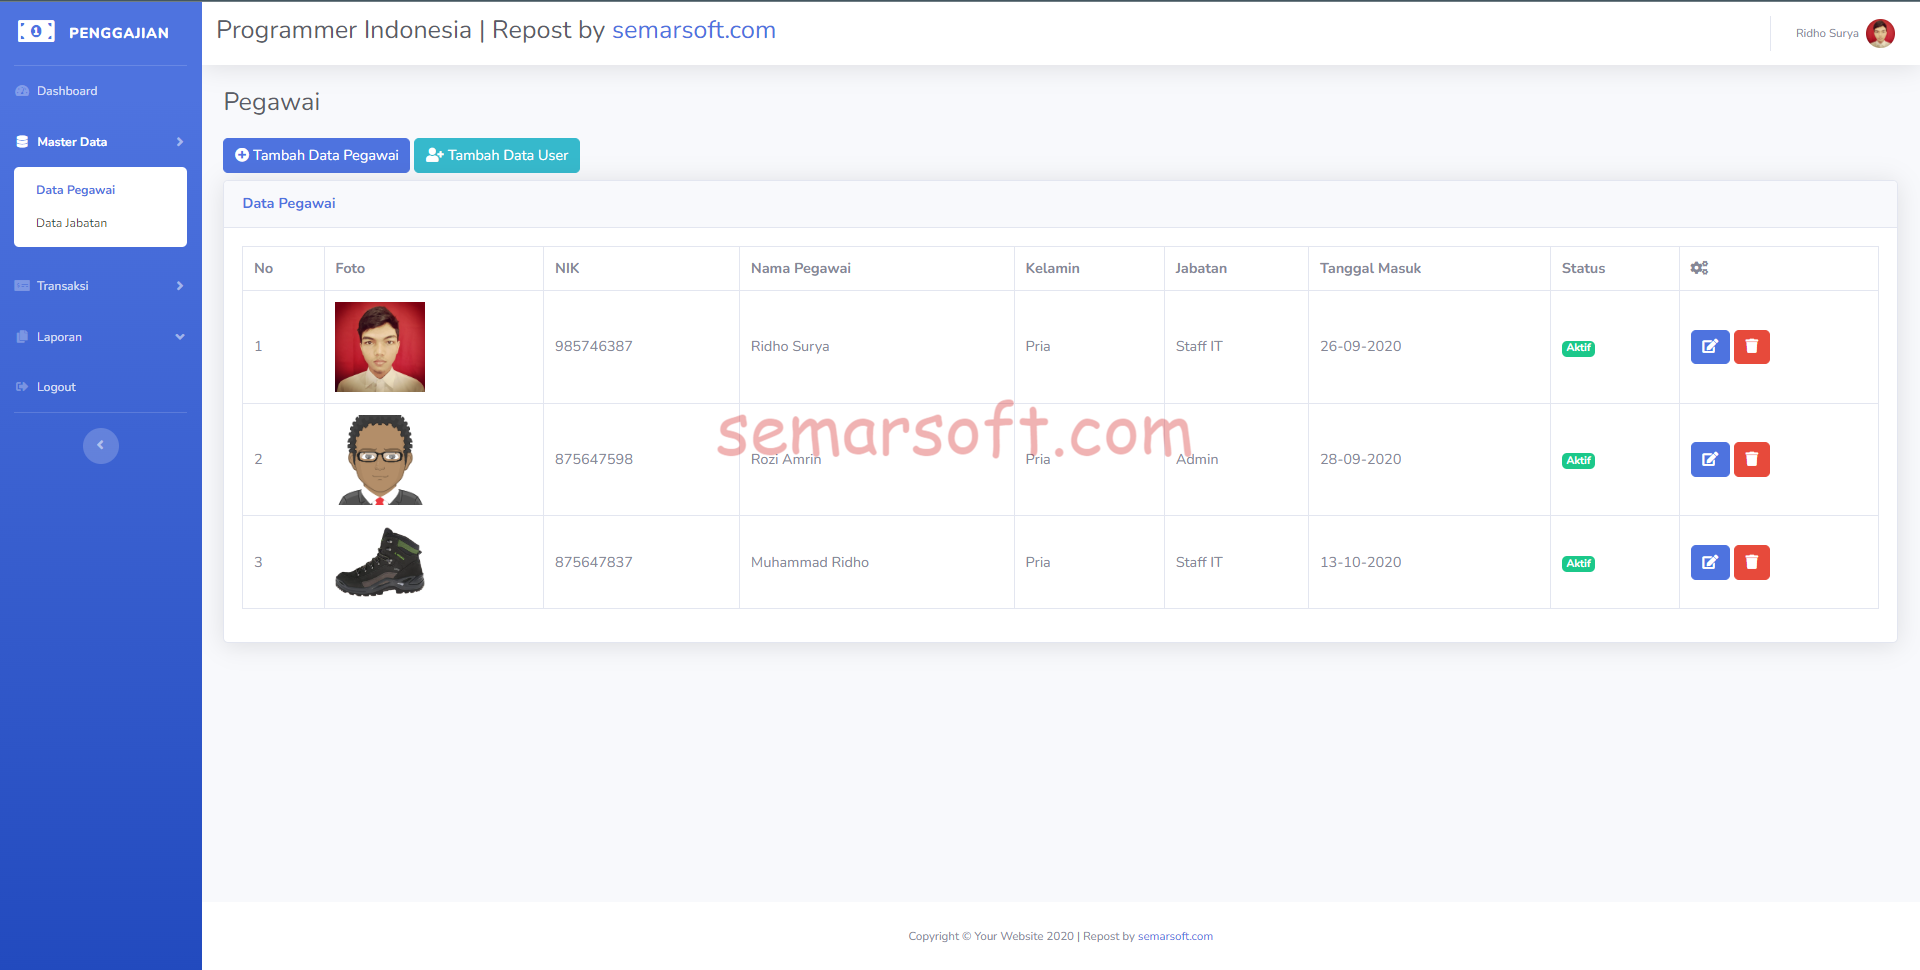1920x970 pixels.
Task: Select Data Pegawai in the sidebar
Action: 76,189
